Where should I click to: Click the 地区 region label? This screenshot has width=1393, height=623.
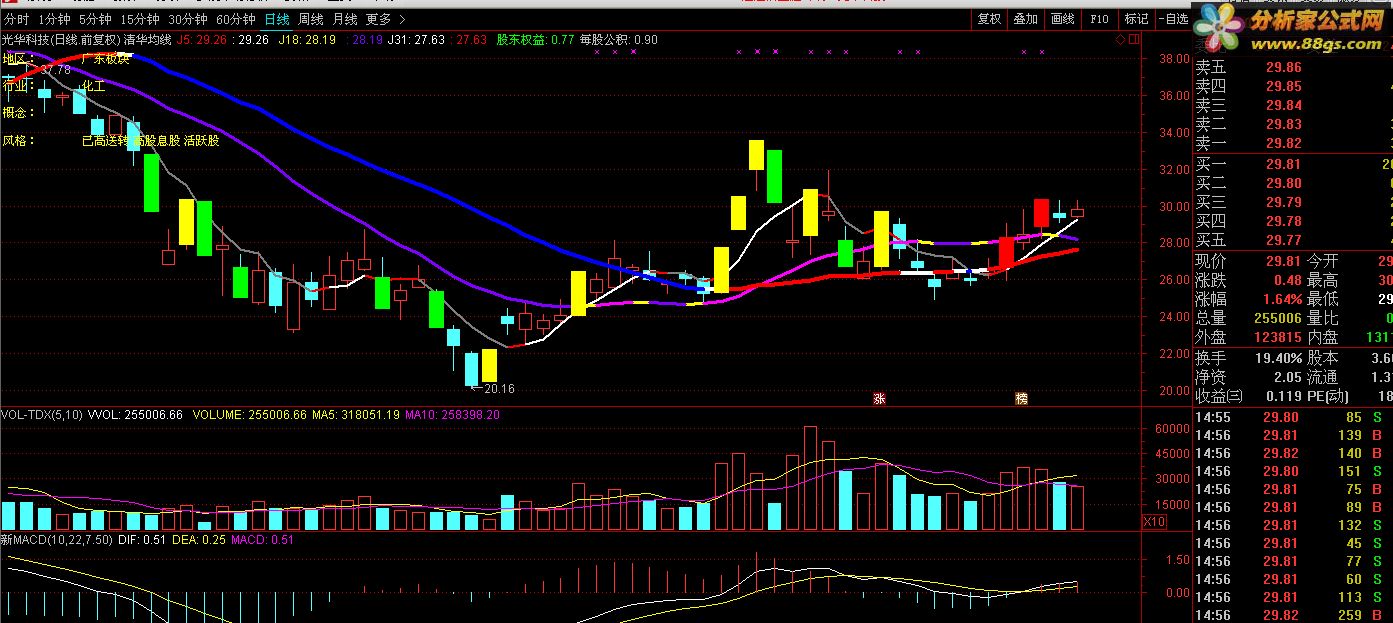pos(19,59)
